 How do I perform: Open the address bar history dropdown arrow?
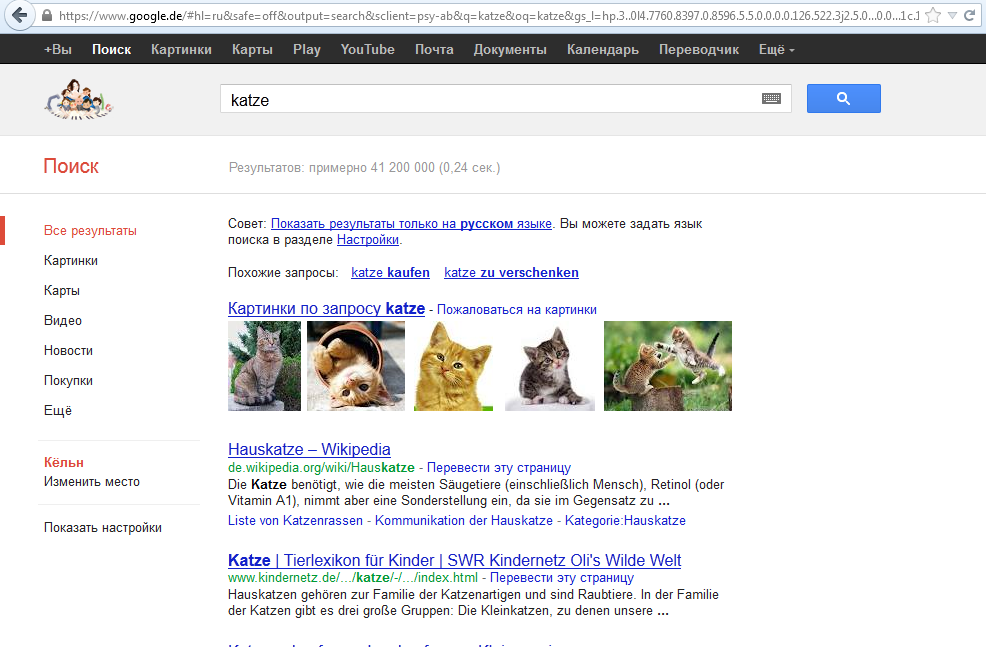[953, 16]
